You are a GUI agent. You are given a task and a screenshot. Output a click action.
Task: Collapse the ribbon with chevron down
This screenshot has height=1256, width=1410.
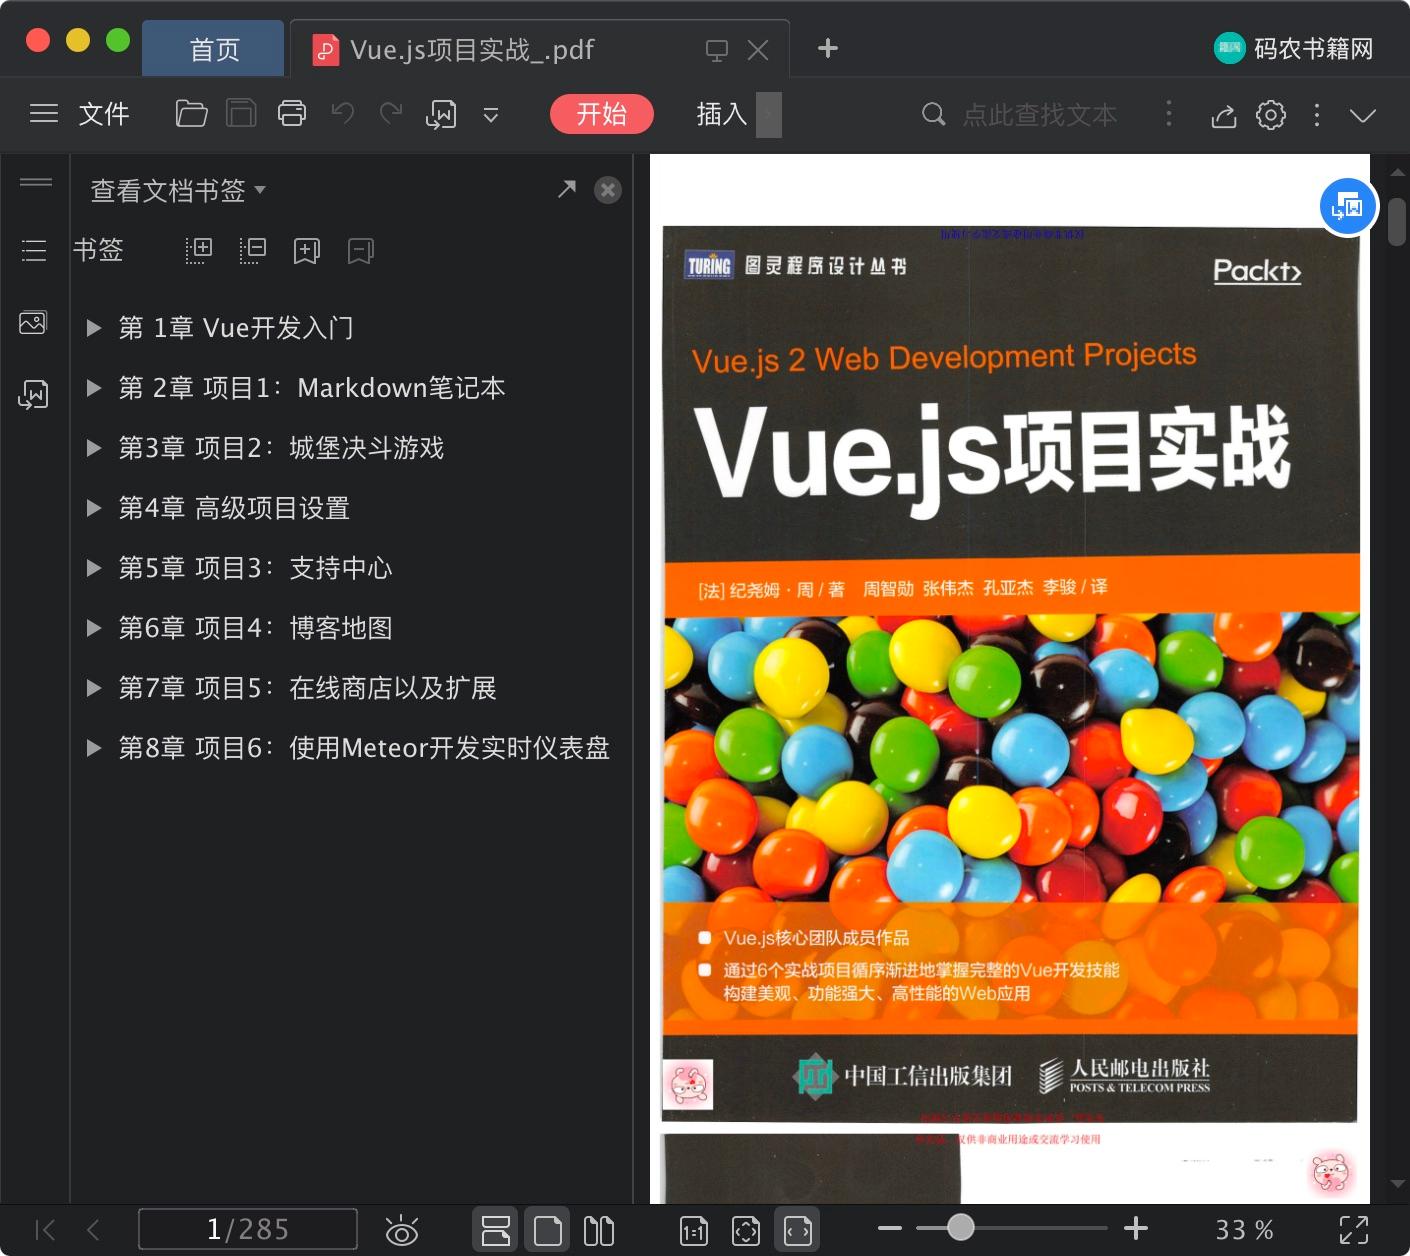[x=1363, y=115]
